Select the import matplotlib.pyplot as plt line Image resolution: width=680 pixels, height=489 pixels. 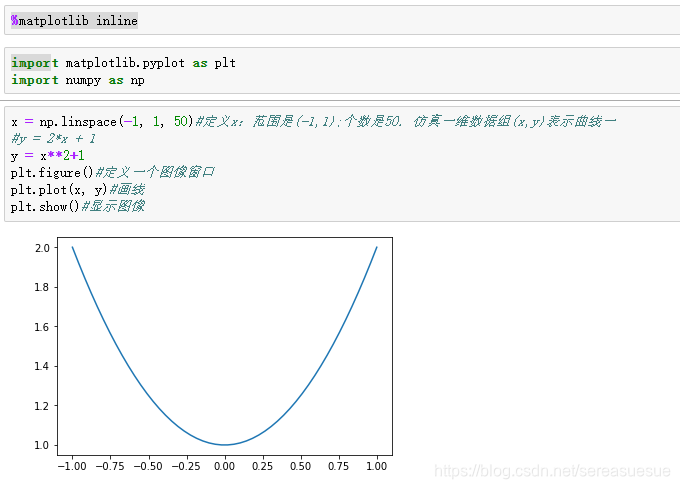[124, 63]
